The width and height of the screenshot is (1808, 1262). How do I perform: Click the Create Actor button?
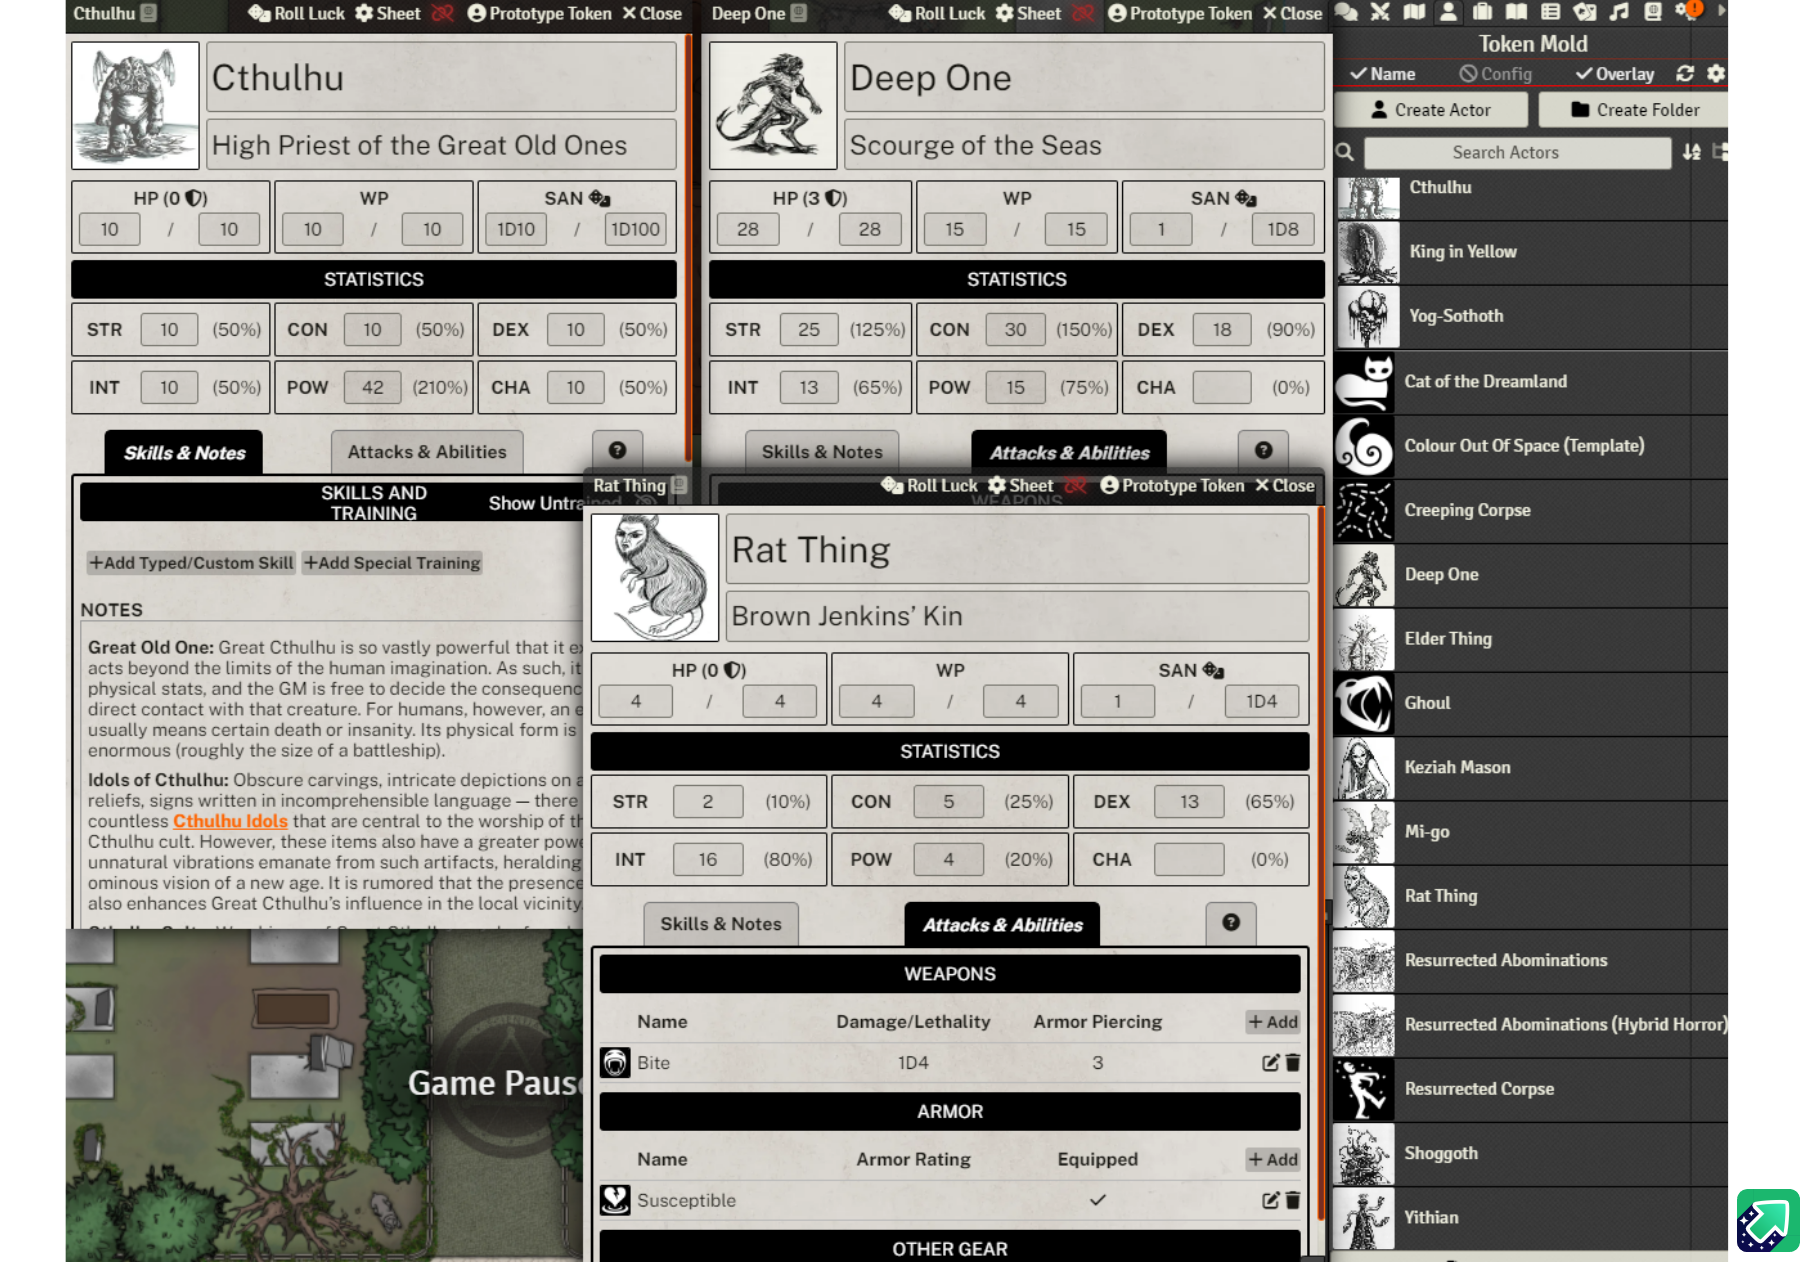click(1431, 110)
